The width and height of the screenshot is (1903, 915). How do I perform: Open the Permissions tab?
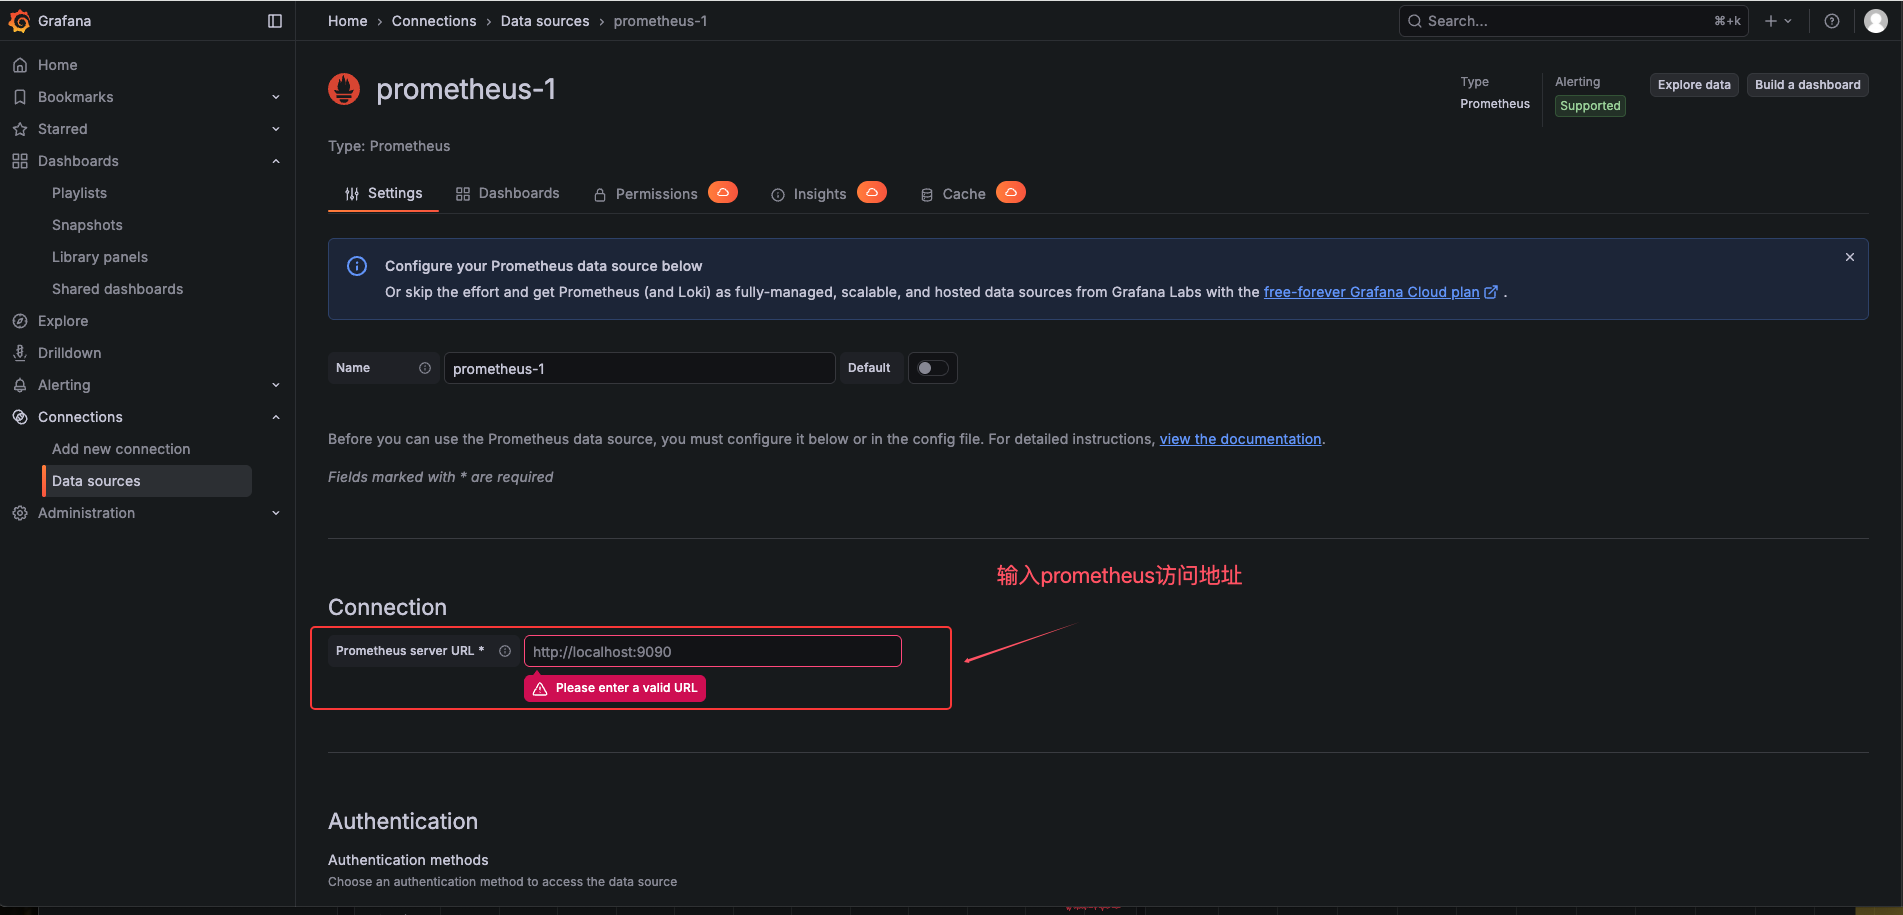645,194
